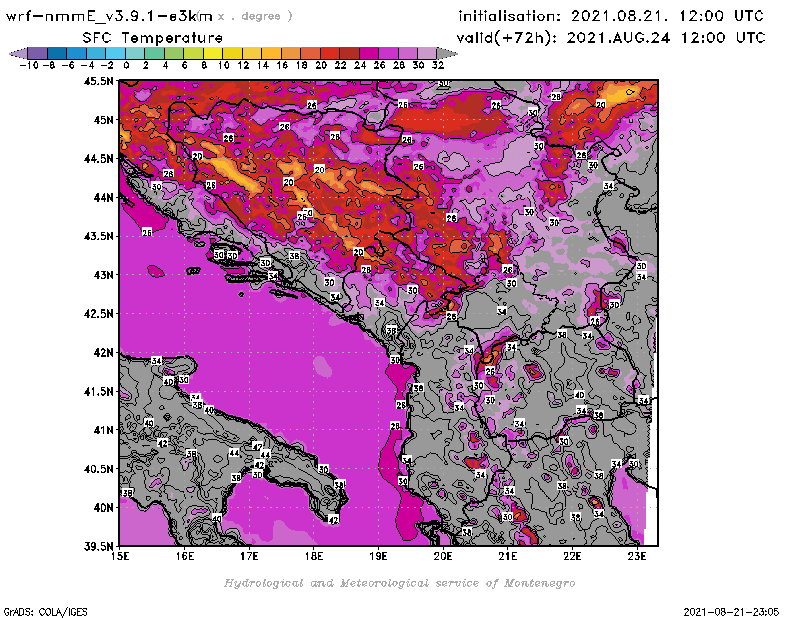Click the '20E' longitude axis label
The image size is (800, 618).
tap(443, 556)
